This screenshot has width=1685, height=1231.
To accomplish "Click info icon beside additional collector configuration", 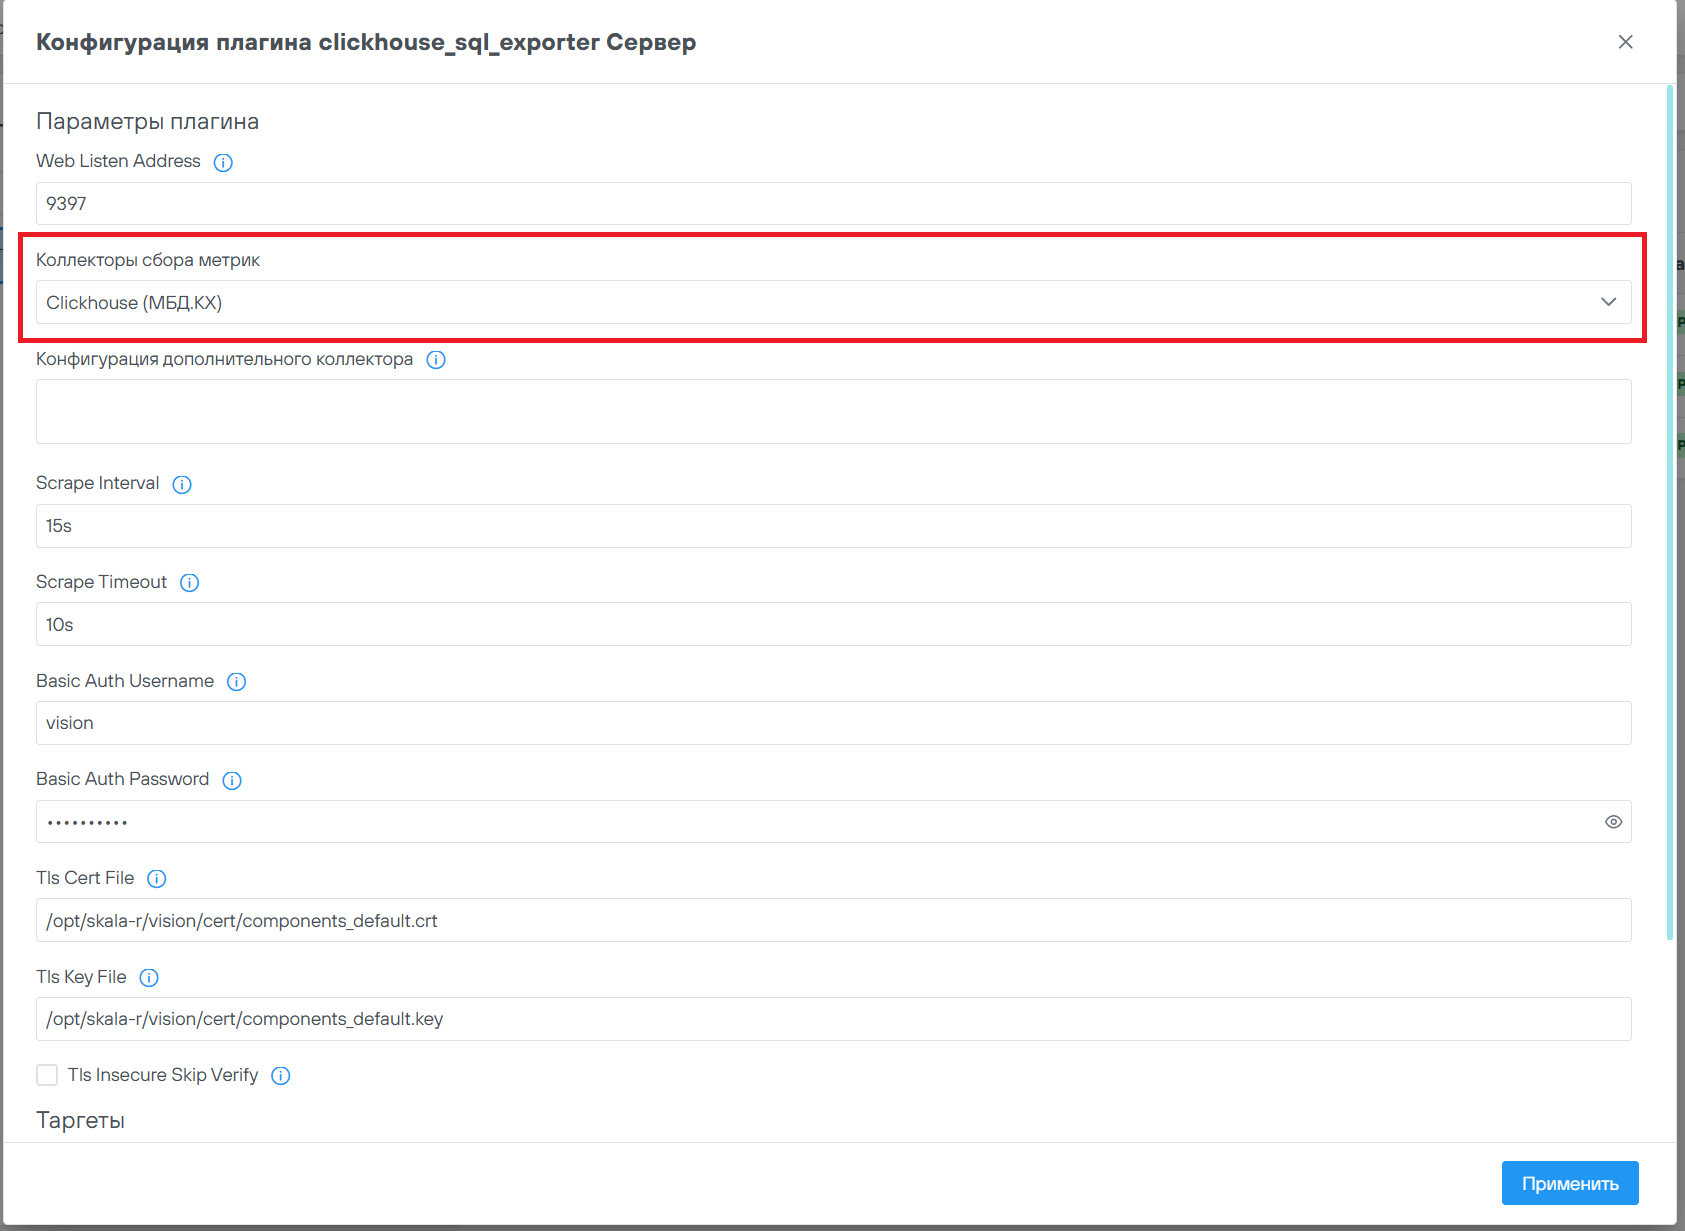I will coord(436,360).
